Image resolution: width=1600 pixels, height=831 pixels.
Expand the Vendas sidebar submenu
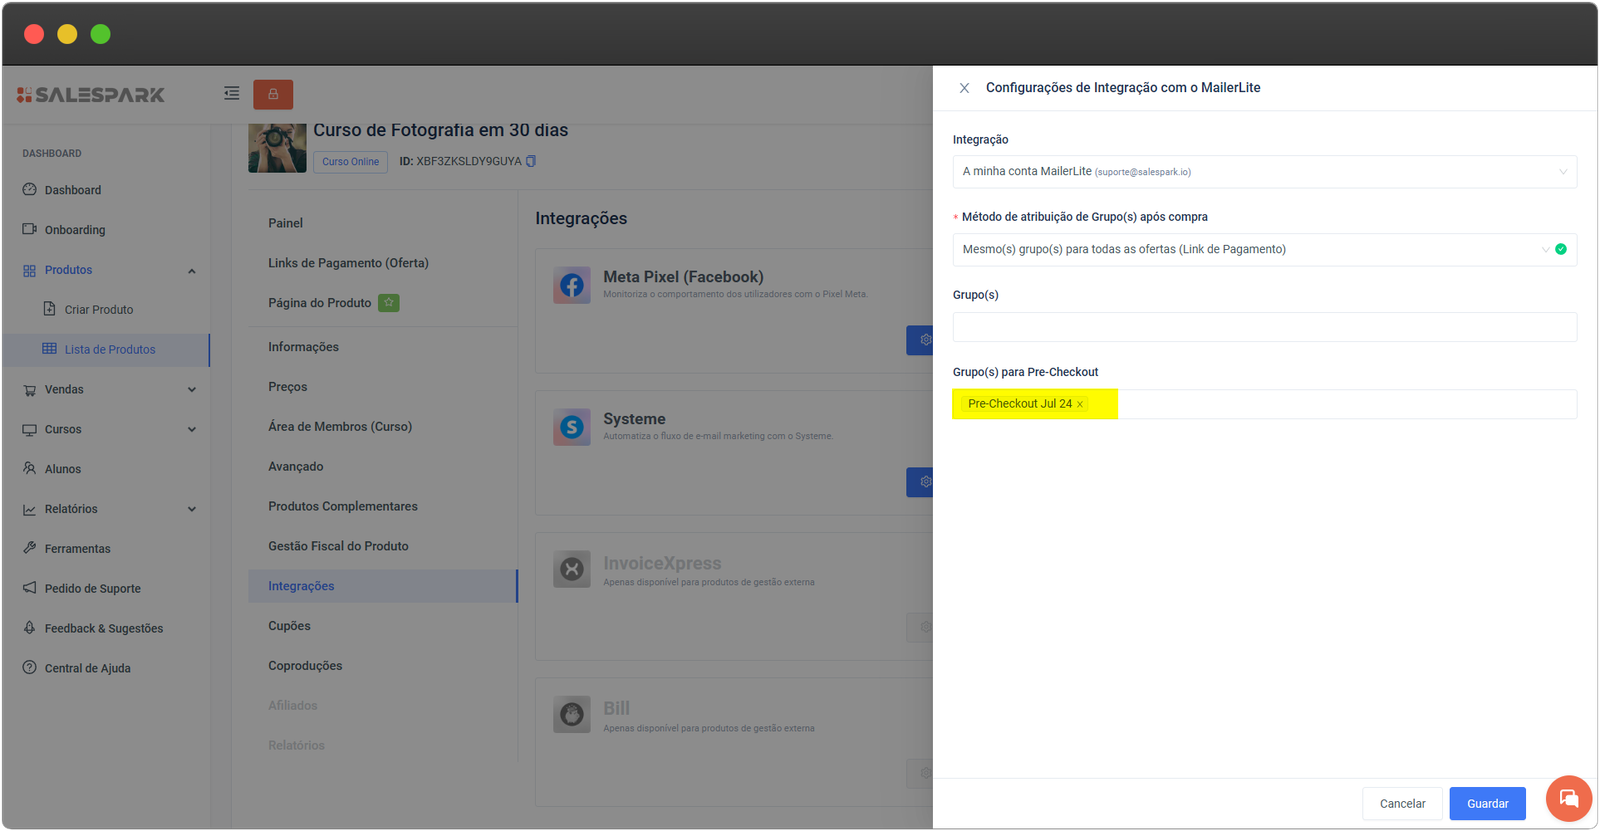pyautogui.click(x=191, y=390)
